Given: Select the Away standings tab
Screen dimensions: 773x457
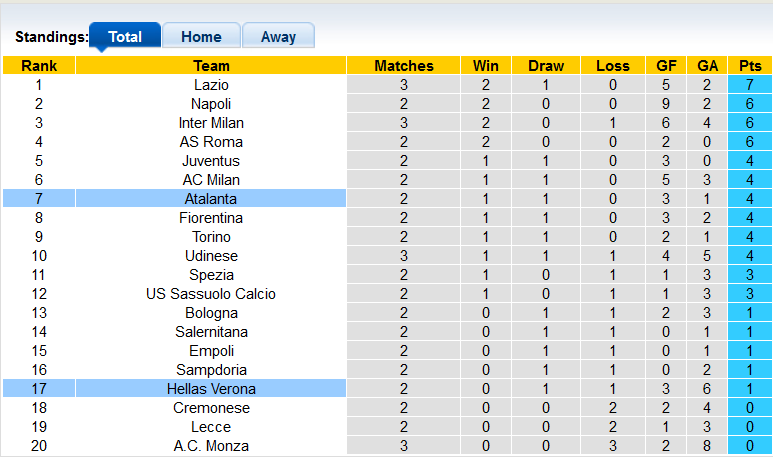Looking at the screenshot, I should click(278, 37).
